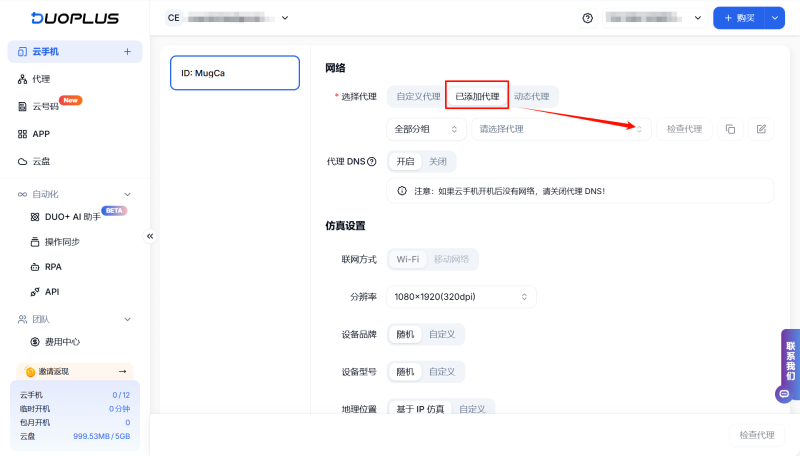Viewport: 800px width, 456px height.
Task: Turn off 代理 DNS with 关闭
Action: pyautogui.click(x=438, y=161)
